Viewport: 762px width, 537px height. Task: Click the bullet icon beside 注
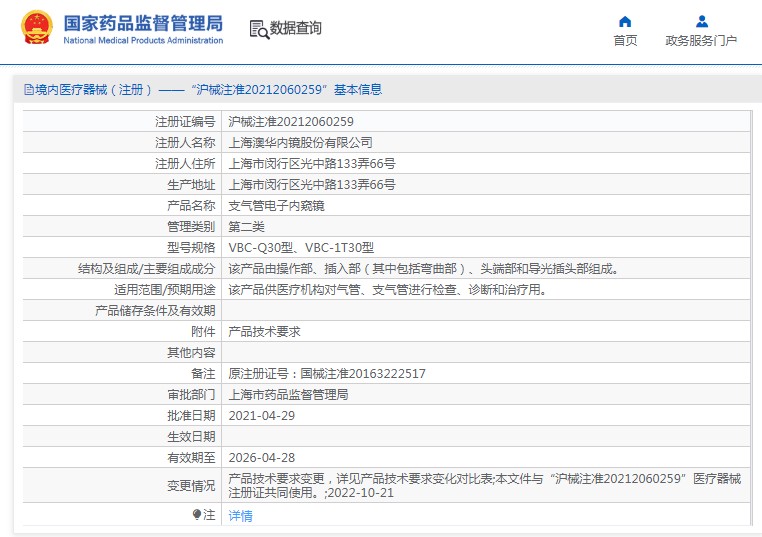click(197, 515)
